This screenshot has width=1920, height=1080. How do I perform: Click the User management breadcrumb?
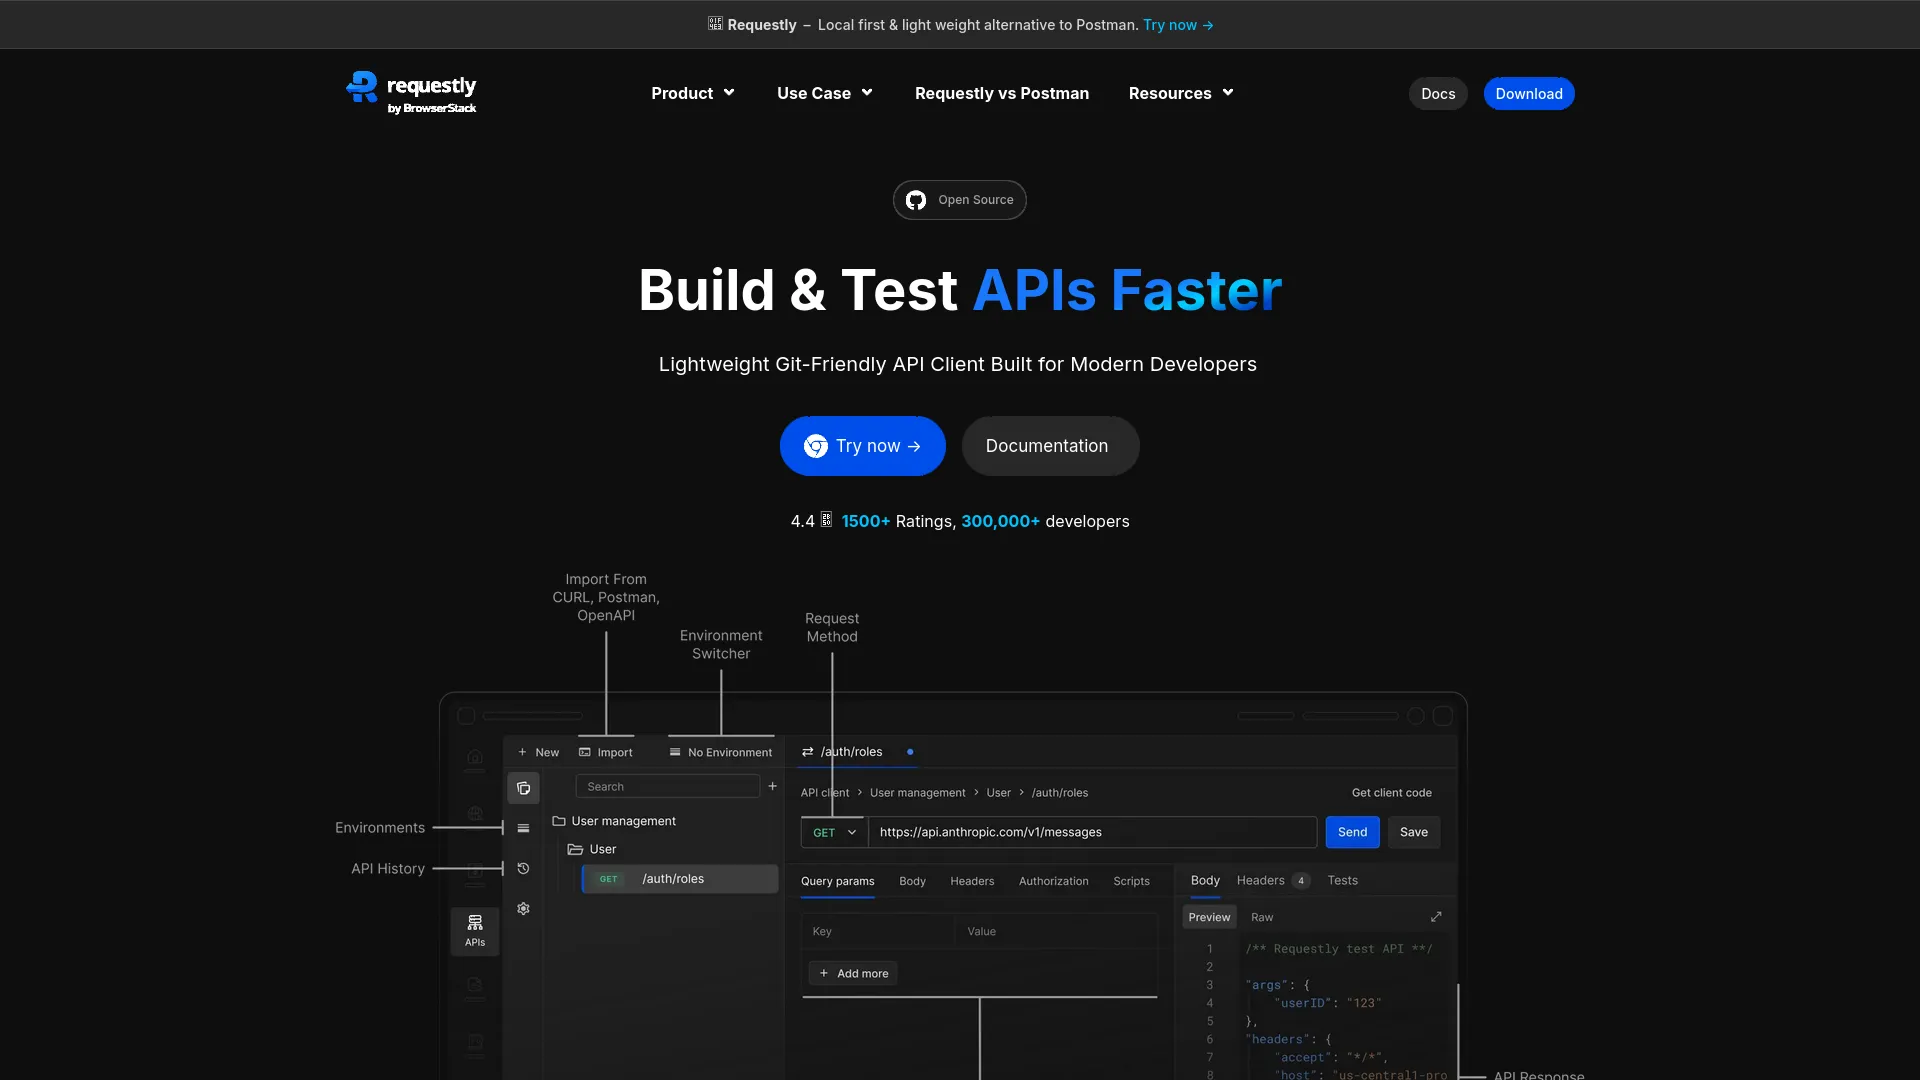tap(918, 793)
